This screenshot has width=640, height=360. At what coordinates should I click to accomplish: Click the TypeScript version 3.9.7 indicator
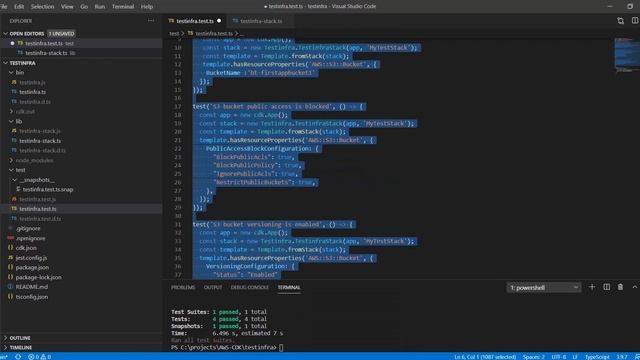(621, 357)
